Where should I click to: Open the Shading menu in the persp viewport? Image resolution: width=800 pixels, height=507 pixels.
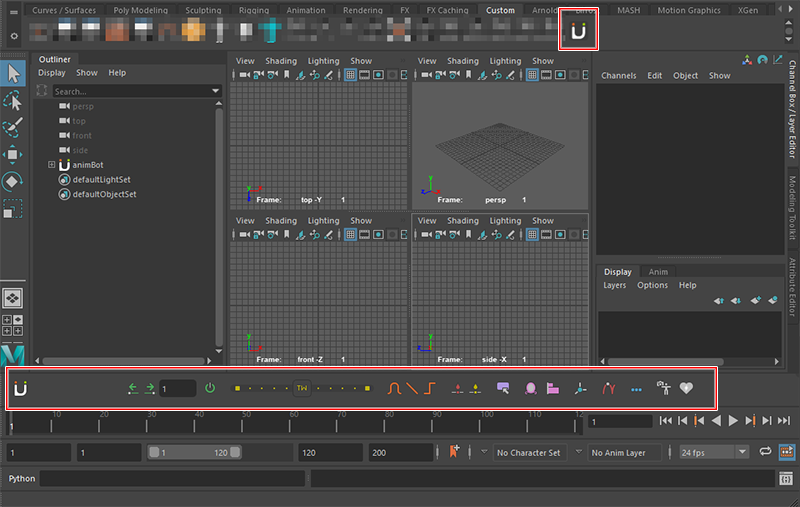[463, 61]
